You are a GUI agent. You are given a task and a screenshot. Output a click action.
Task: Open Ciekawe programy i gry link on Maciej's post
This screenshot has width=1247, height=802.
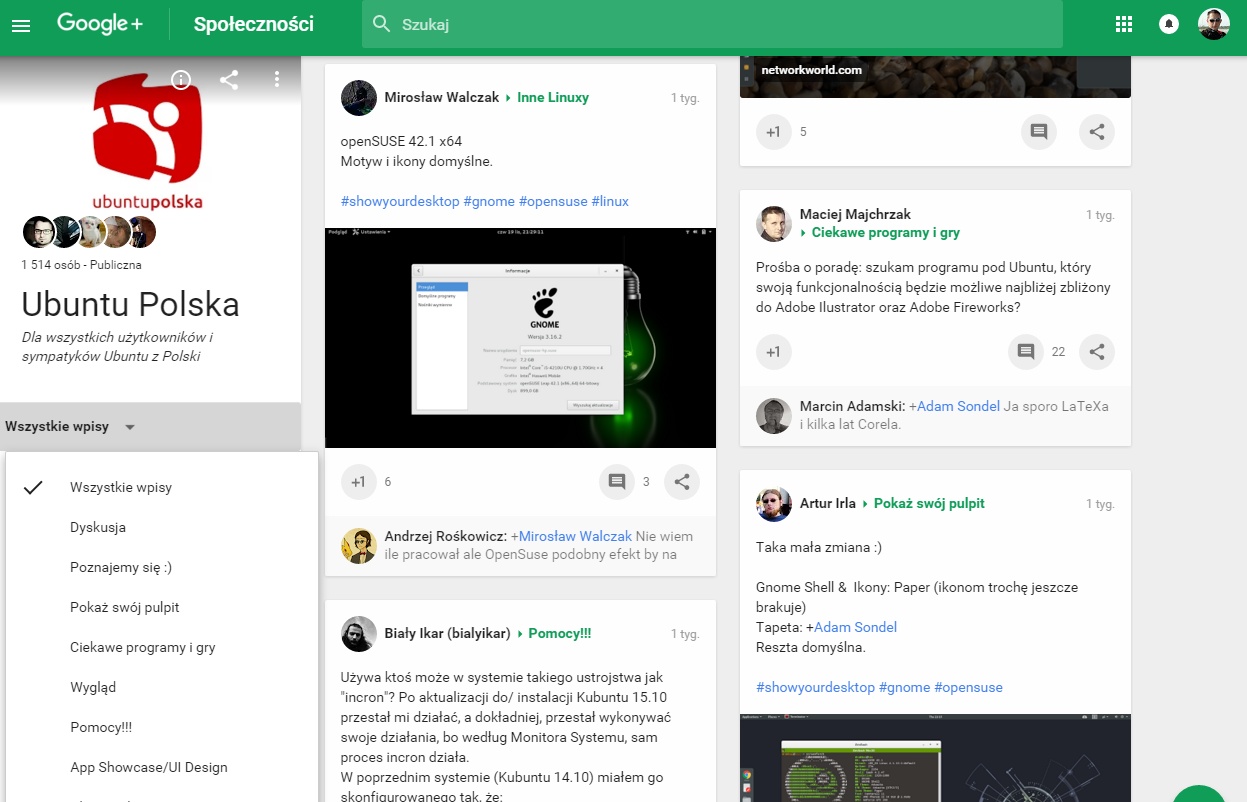click(x=886, y=232)
